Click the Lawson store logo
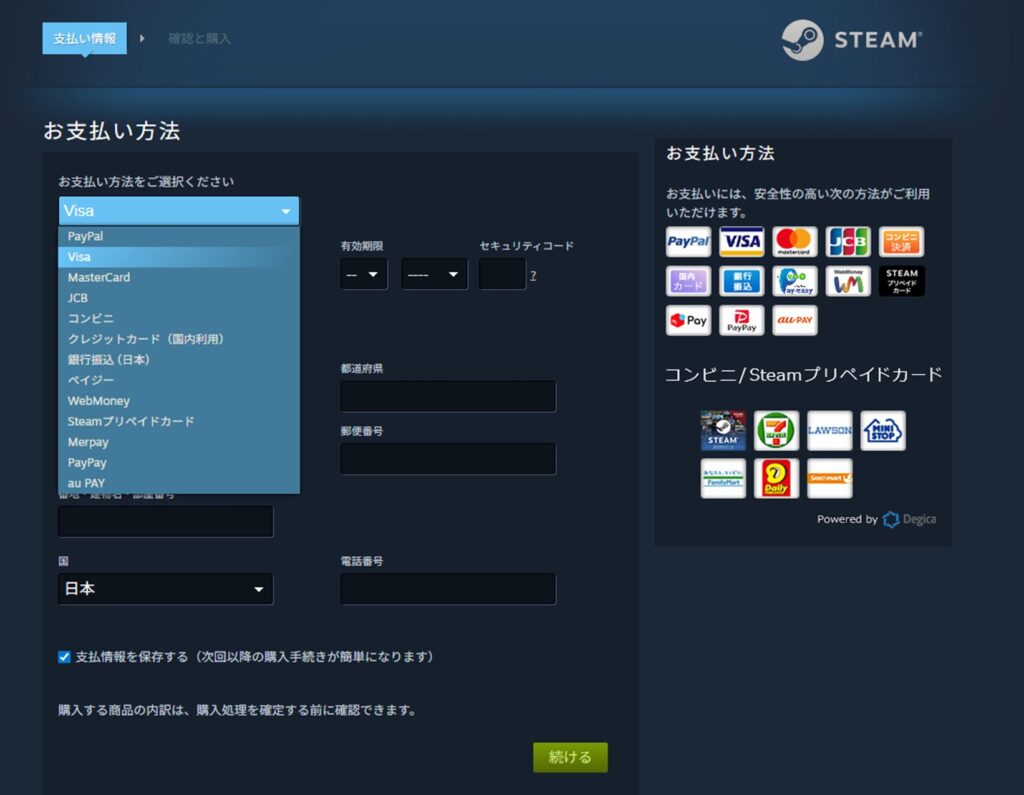The height and width of the screenshot is (795, 1024). [x=829, y=430]
